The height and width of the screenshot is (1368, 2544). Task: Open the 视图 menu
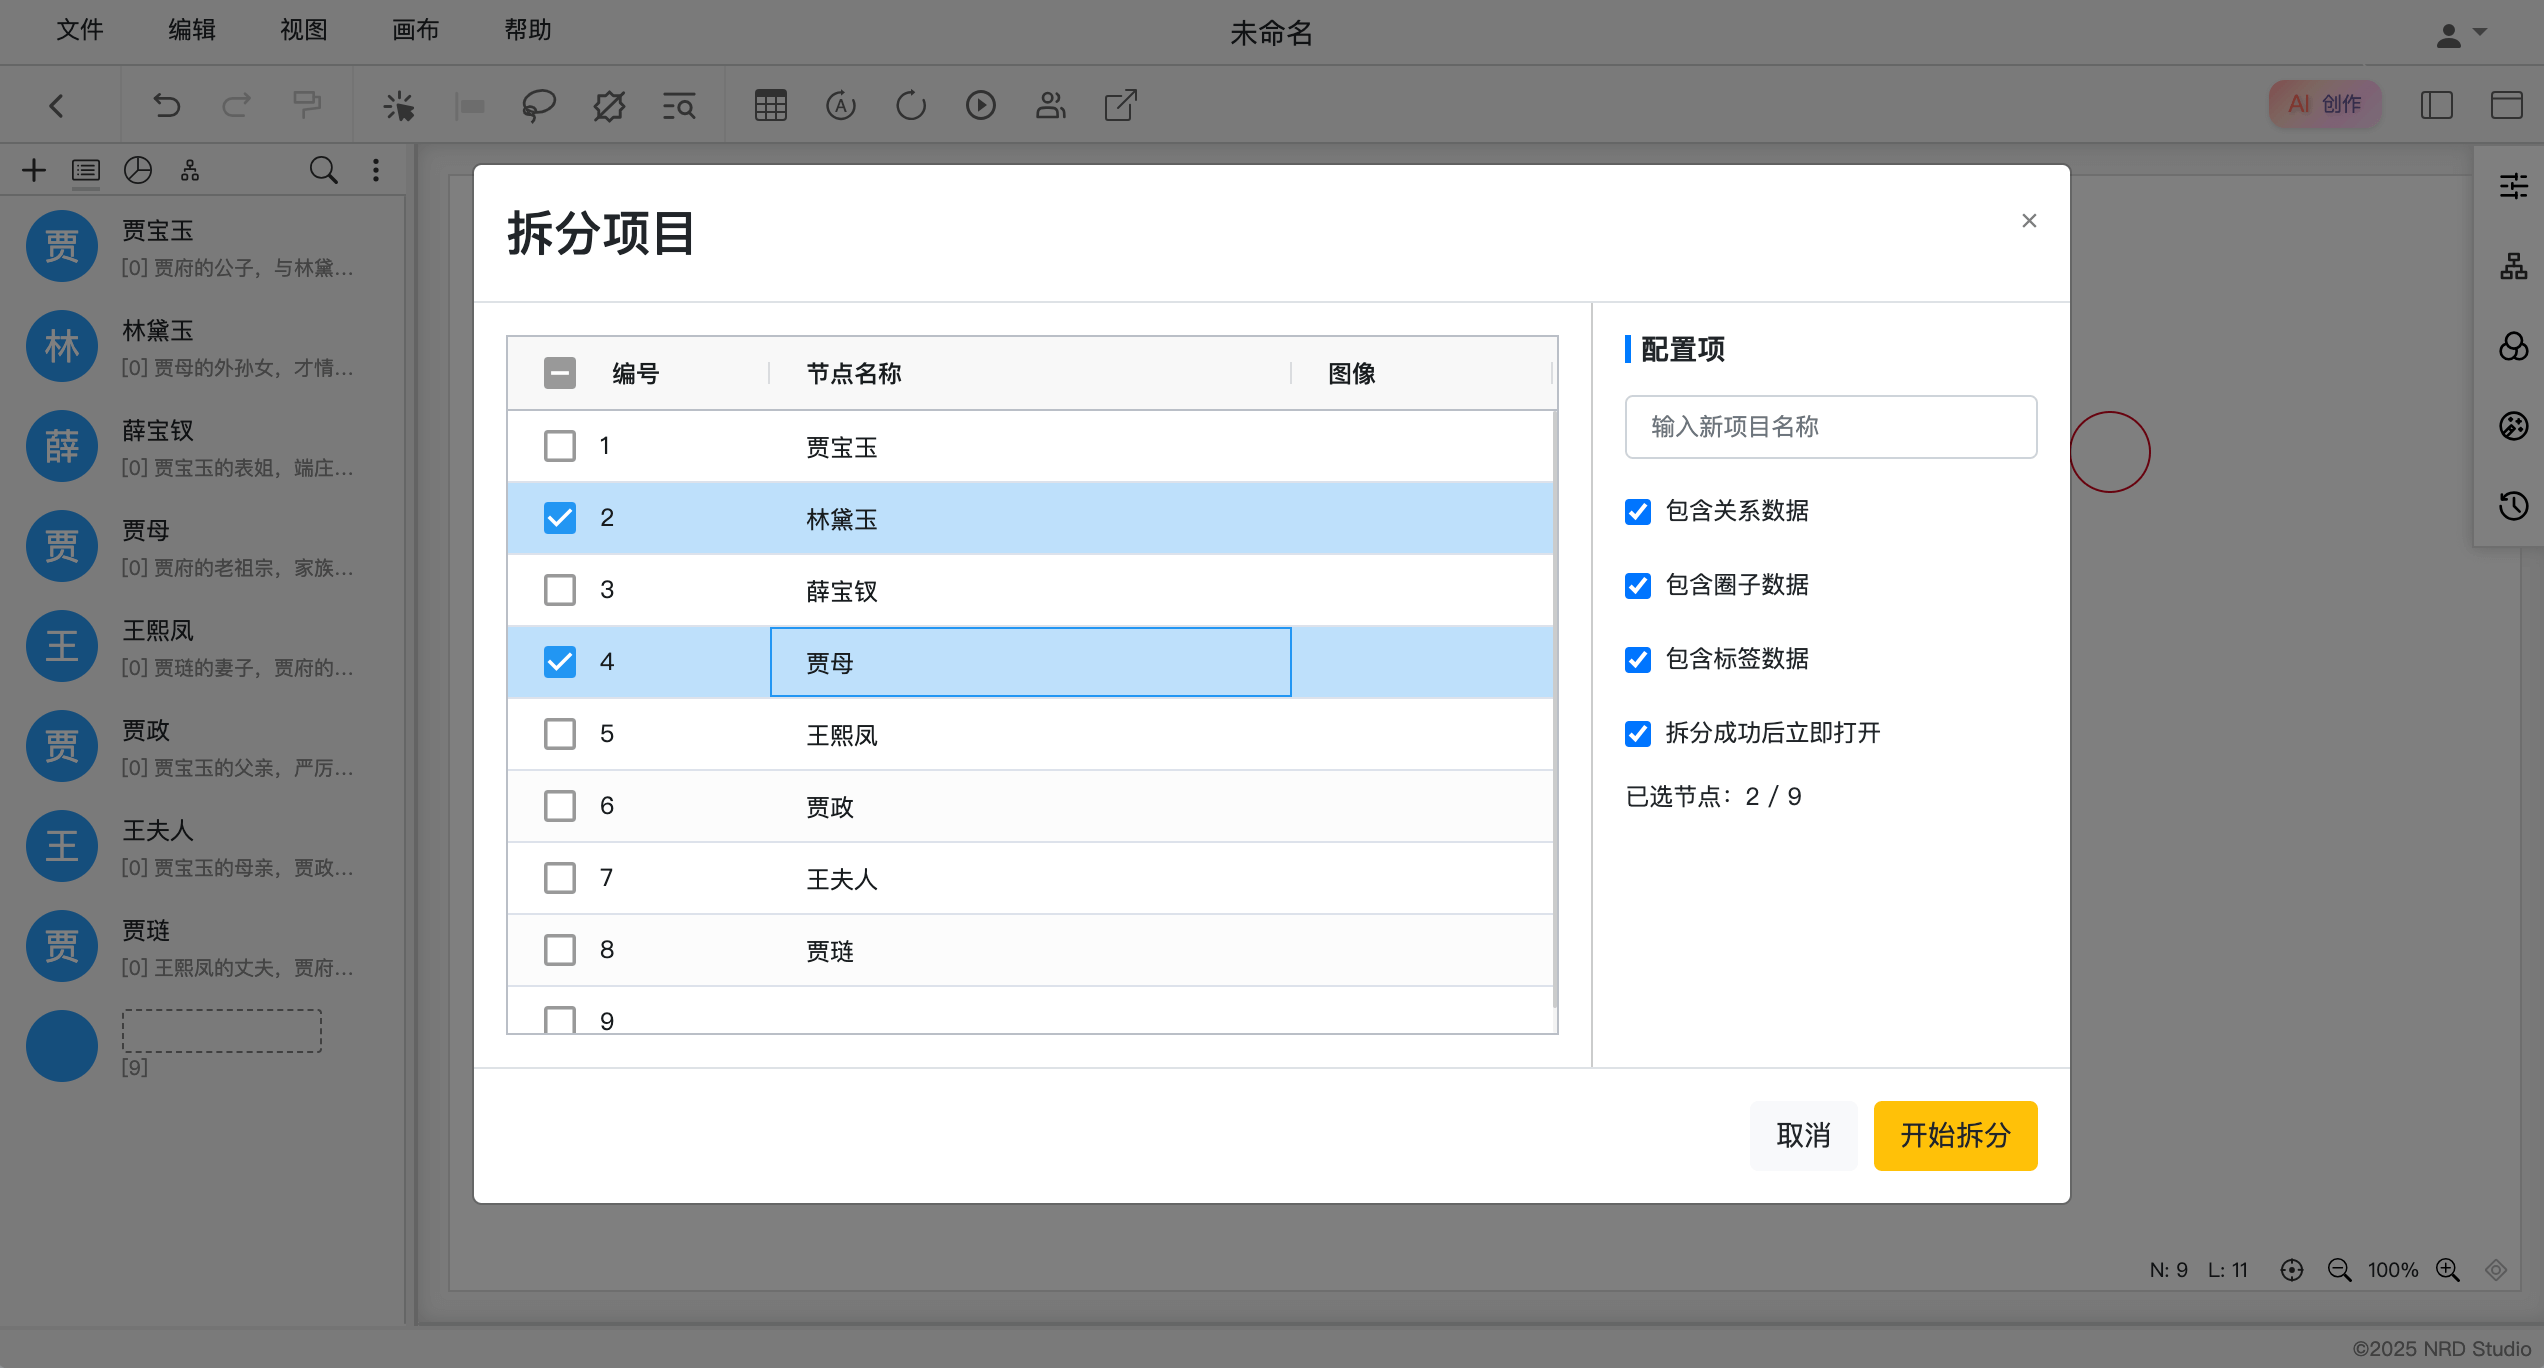pyautogui.click(x=304, y=30)
